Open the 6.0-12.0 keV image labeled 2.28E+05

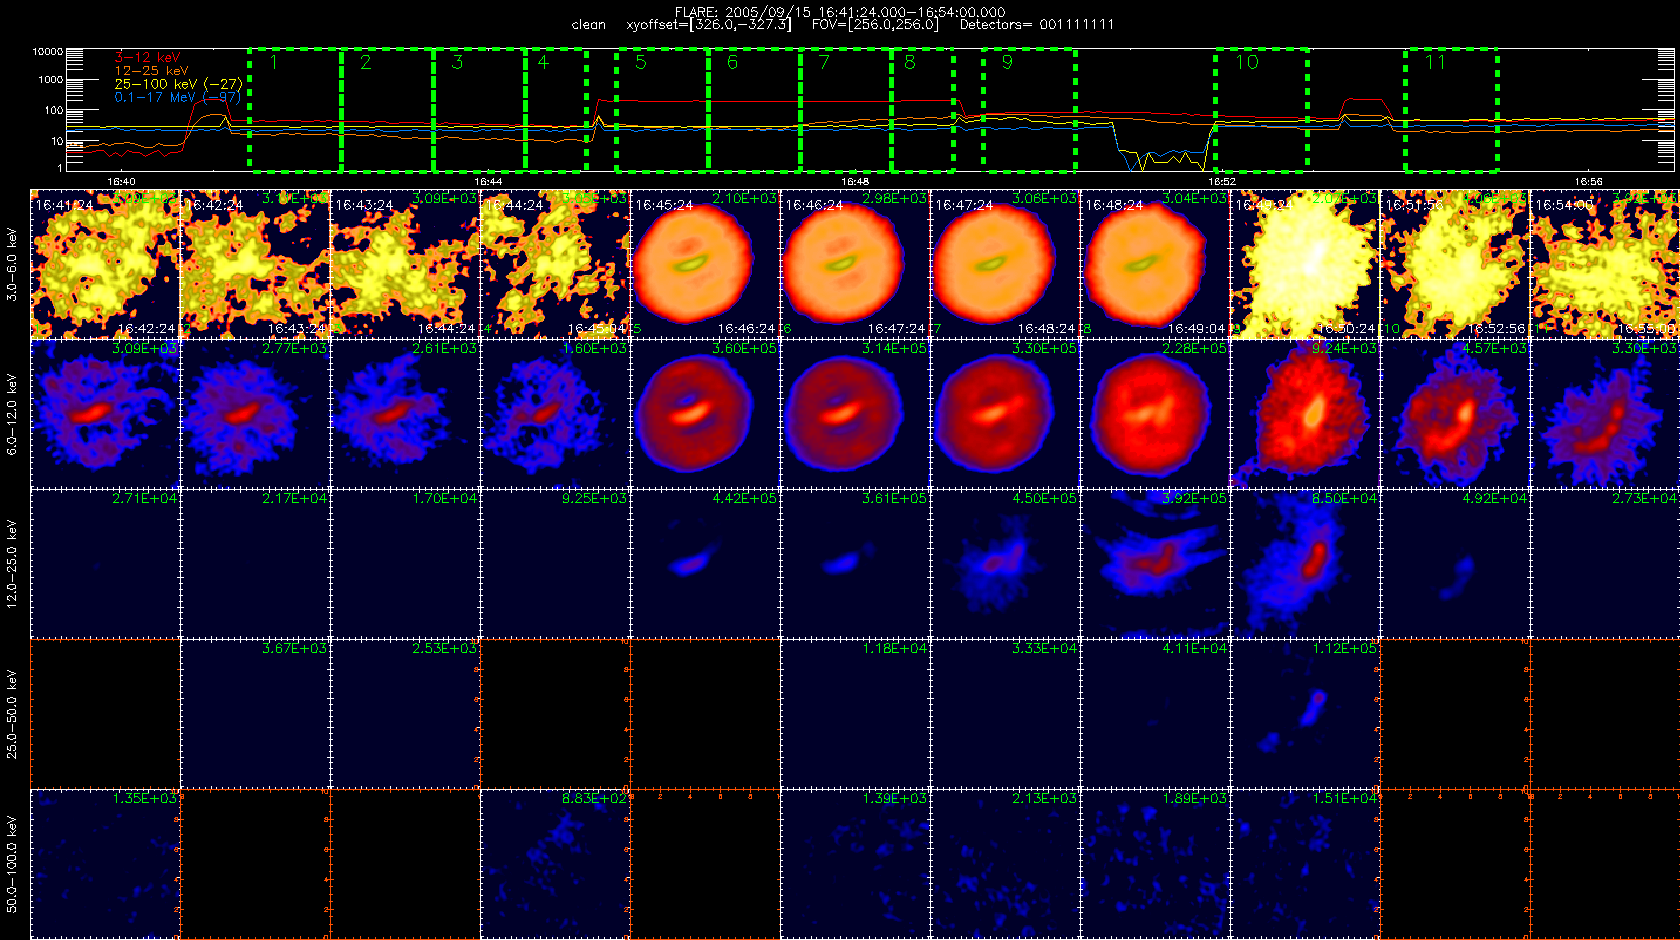[1155, 414]
